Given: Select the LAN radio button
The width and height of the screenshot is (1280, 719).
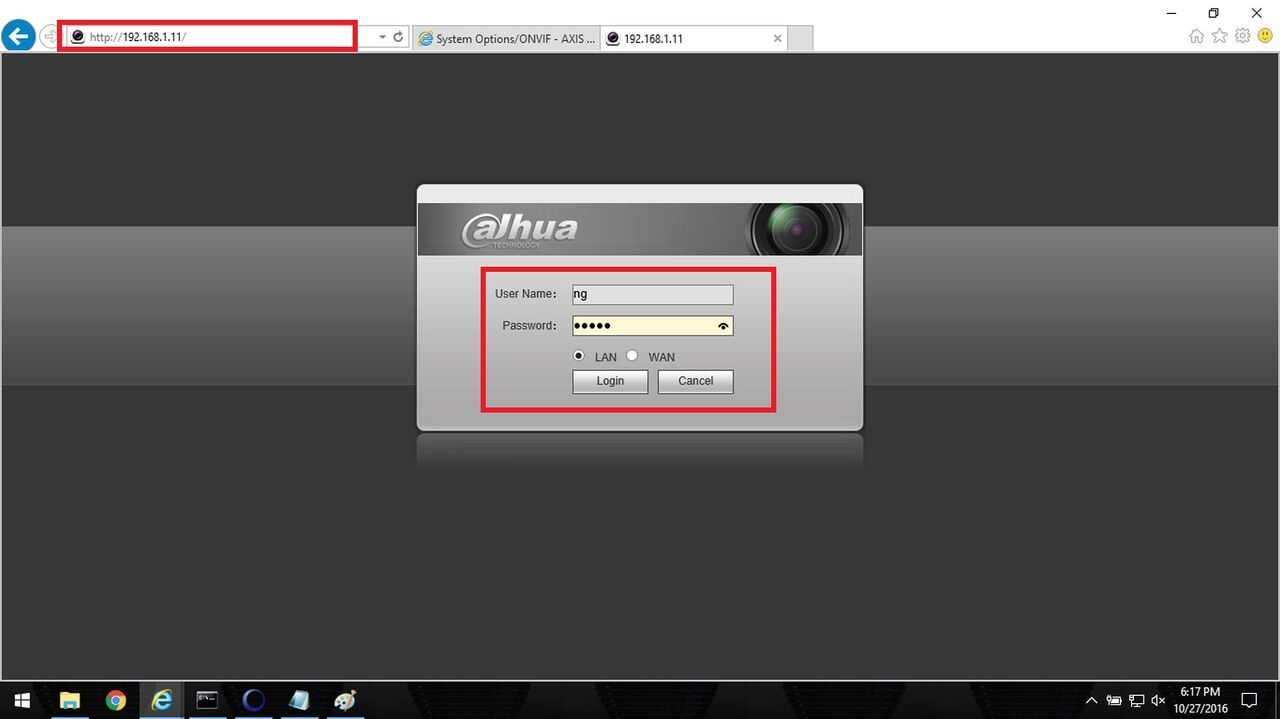Looking at the screenshot, I should pyautogui.click(x=578, y=356).
